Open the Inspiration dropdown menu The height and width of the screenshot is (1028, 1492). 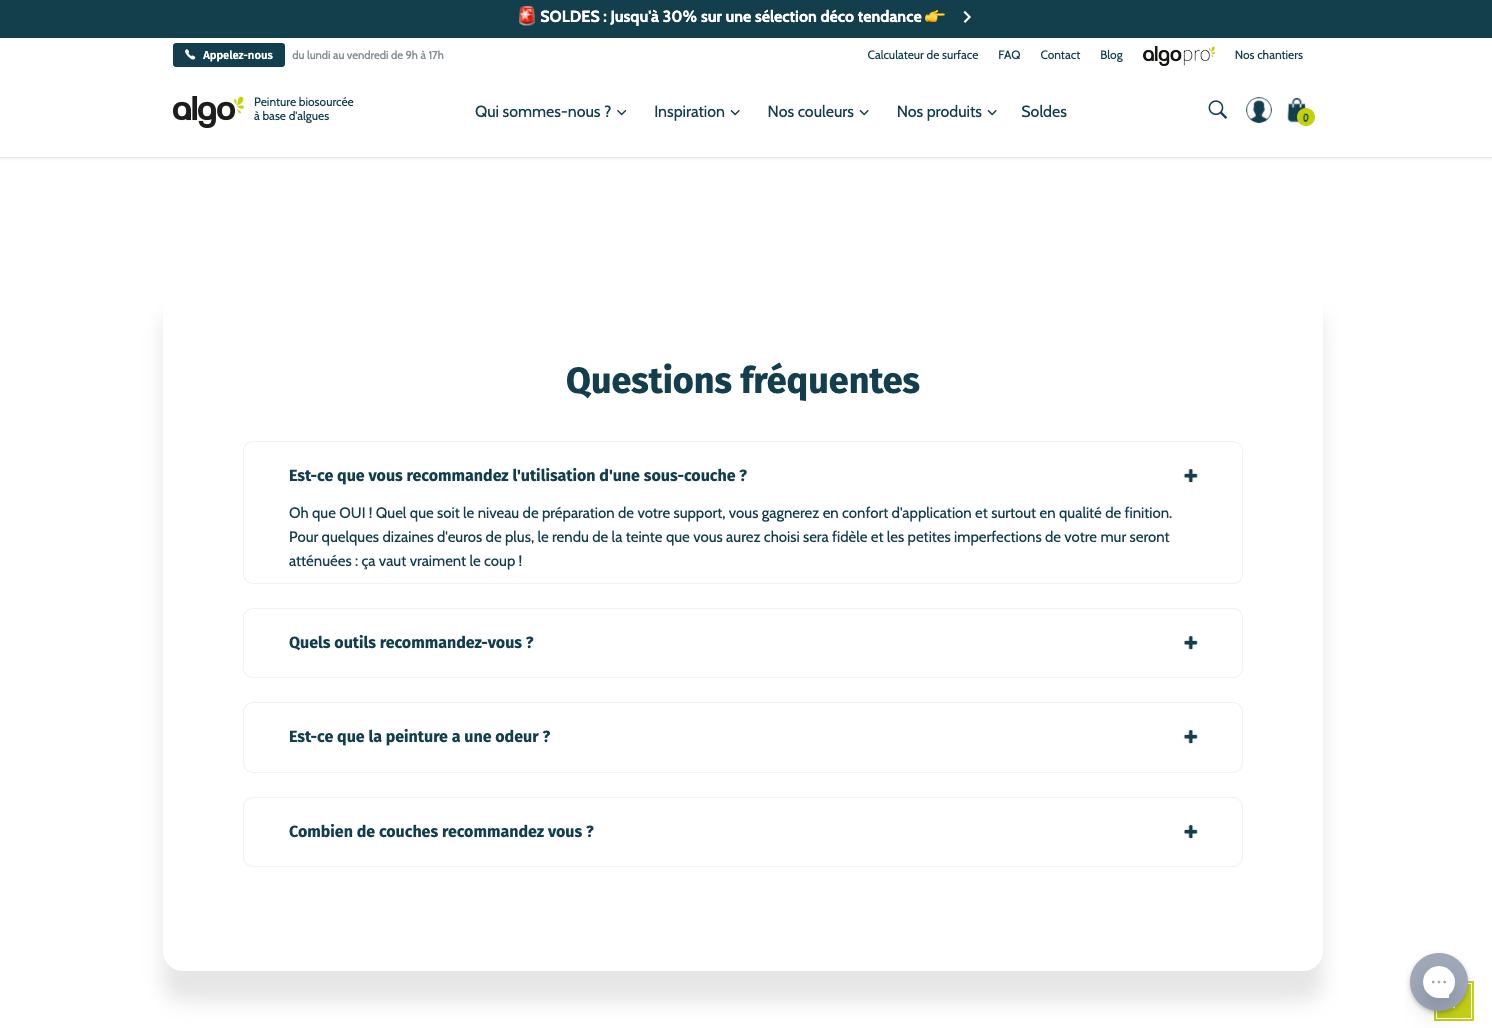[x=697, y=112]
